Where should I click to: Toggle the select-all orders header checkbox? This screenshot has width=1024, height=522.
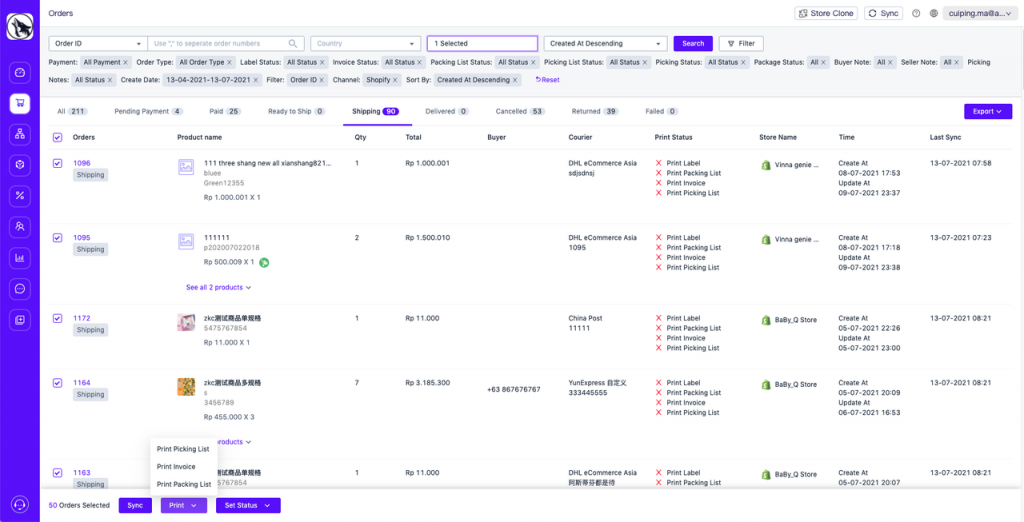57,138
